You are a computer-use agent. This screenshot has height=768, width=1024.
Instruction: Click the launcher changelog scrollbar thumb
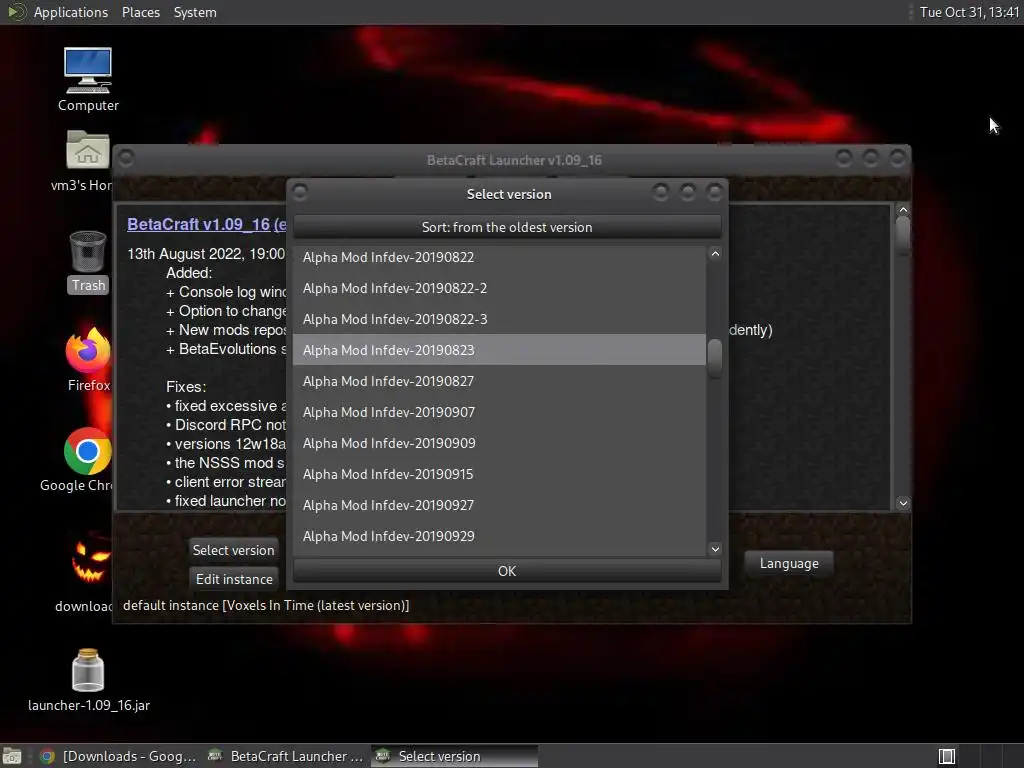[903, 233]
